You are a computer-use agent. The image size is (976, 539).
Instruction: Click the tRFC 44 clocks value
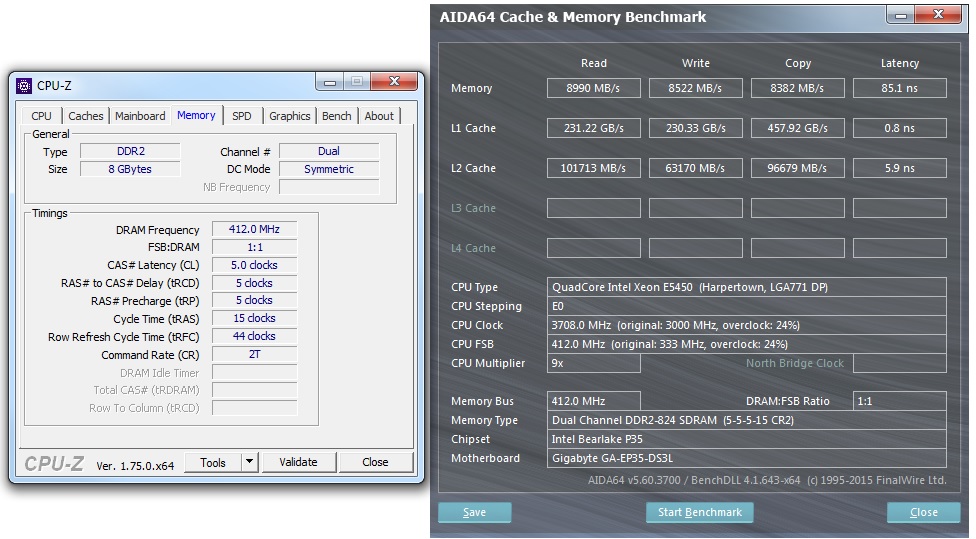254,337
